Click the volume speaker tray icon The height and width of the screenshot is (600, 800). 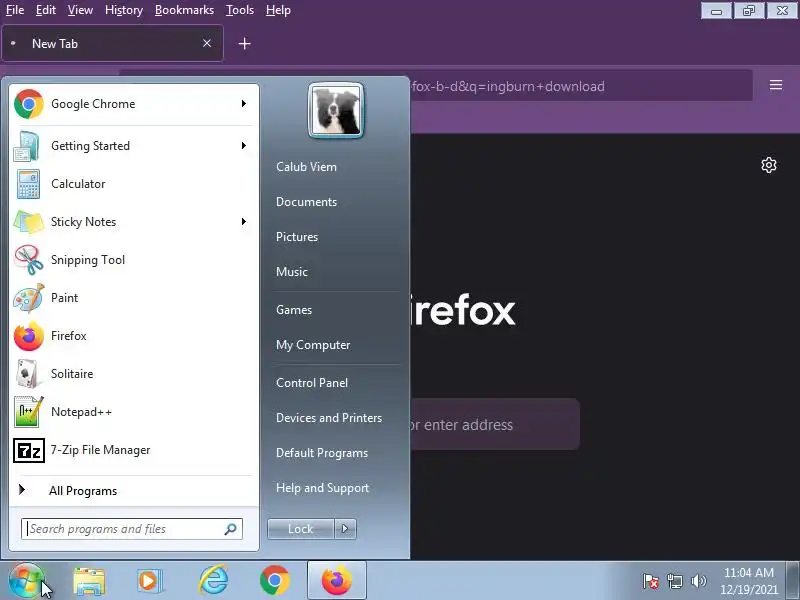(x=698, y=581)
